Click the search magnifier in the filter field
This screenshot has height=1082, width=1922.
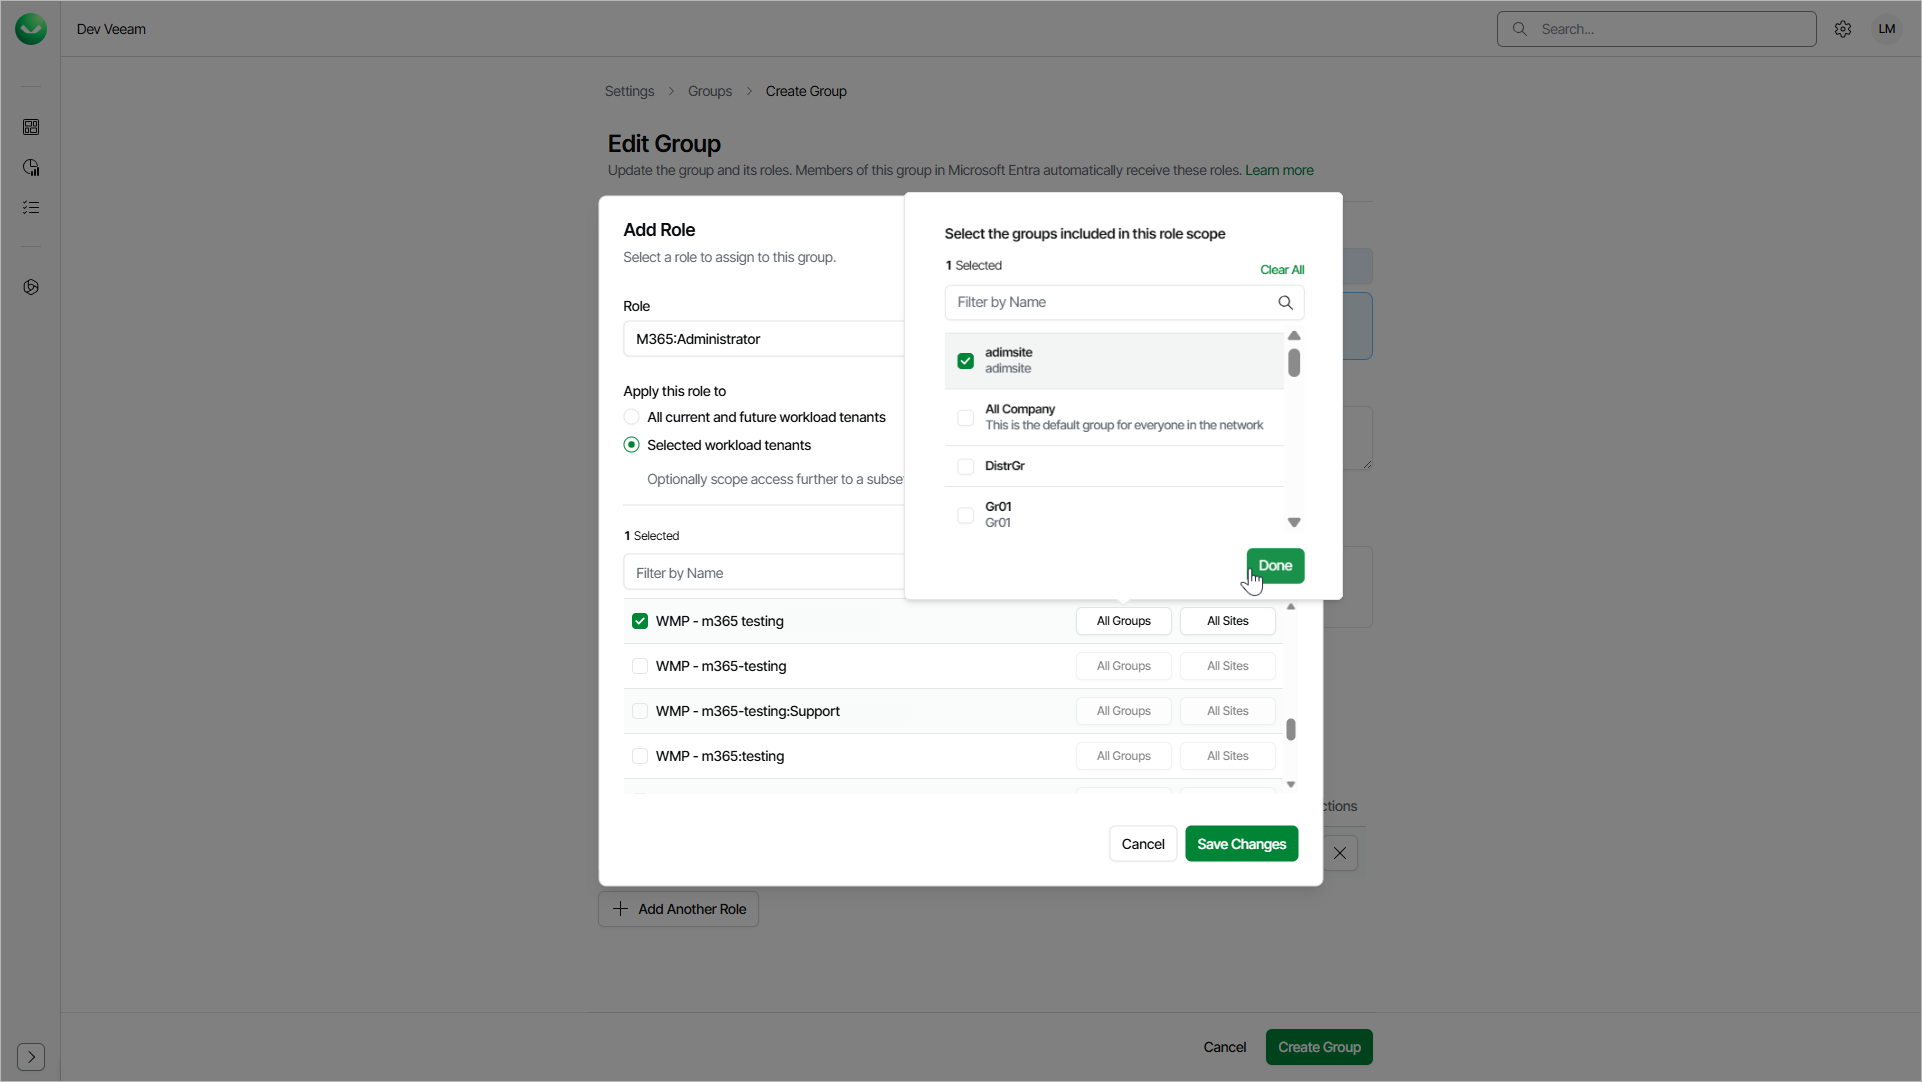(x=1285, y=302)
